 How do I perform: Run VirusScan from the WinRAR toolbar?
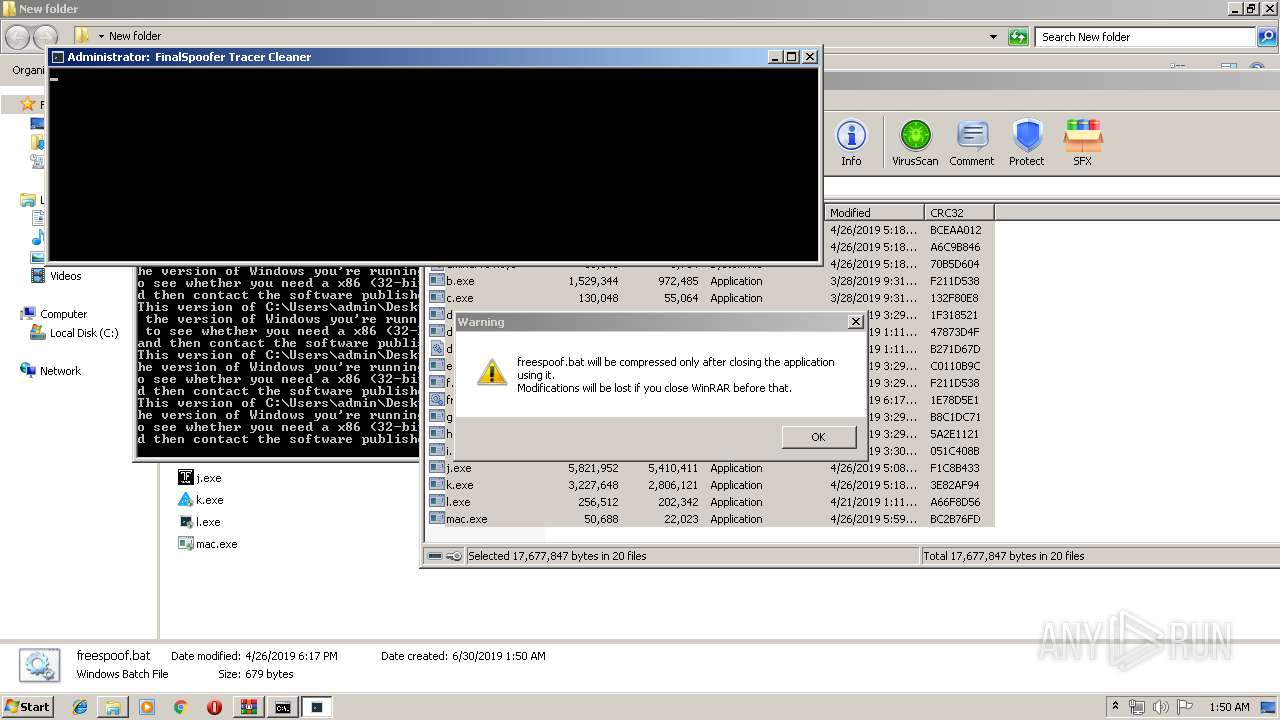point(915,143)
